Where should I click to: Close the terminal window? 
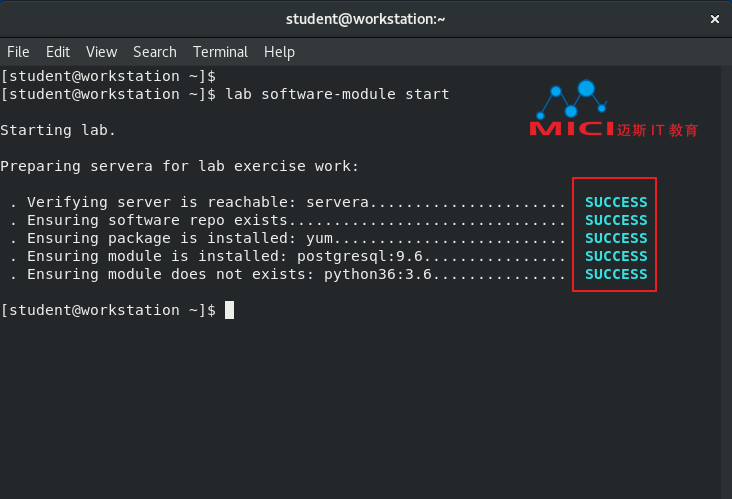coord(714,19)
